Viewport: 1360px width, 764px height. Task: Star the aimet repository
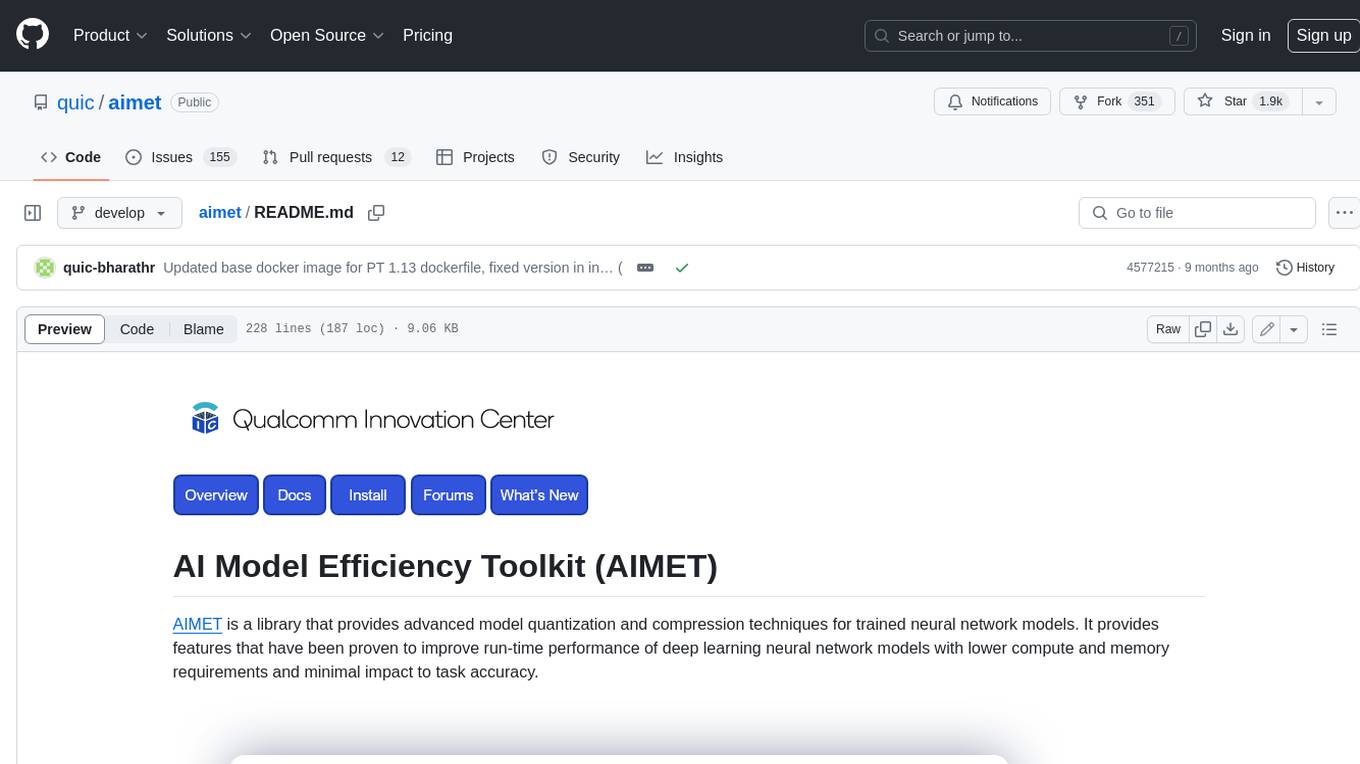click(1242, 101)
